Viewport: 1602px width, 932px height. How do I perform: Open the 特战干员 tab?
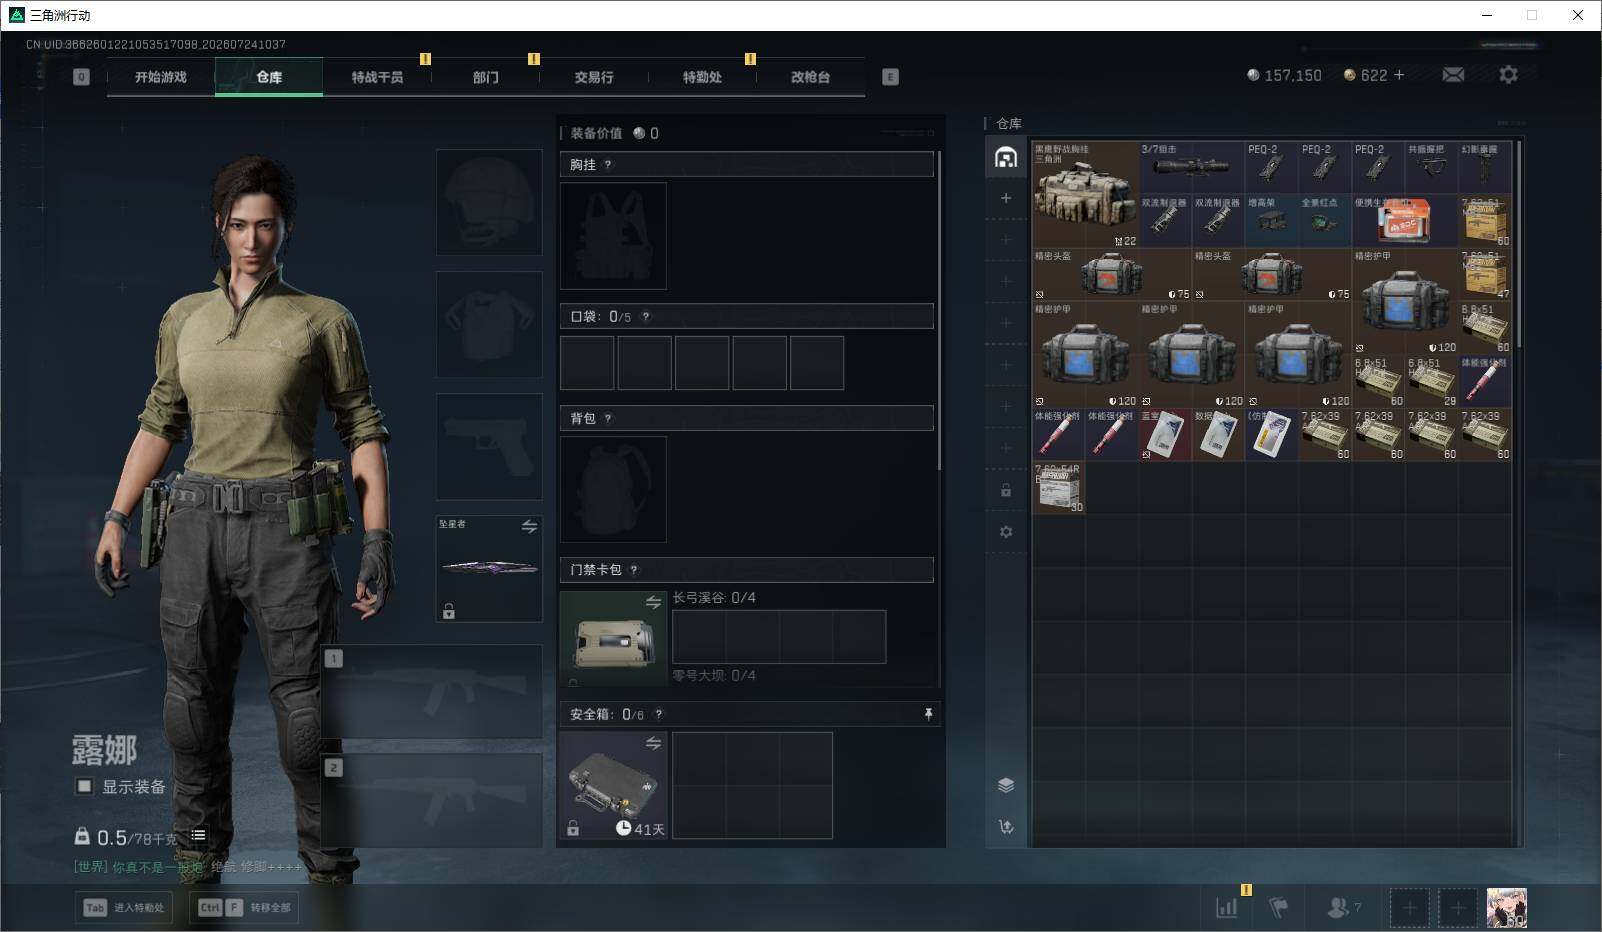click(x=377, y=77)
